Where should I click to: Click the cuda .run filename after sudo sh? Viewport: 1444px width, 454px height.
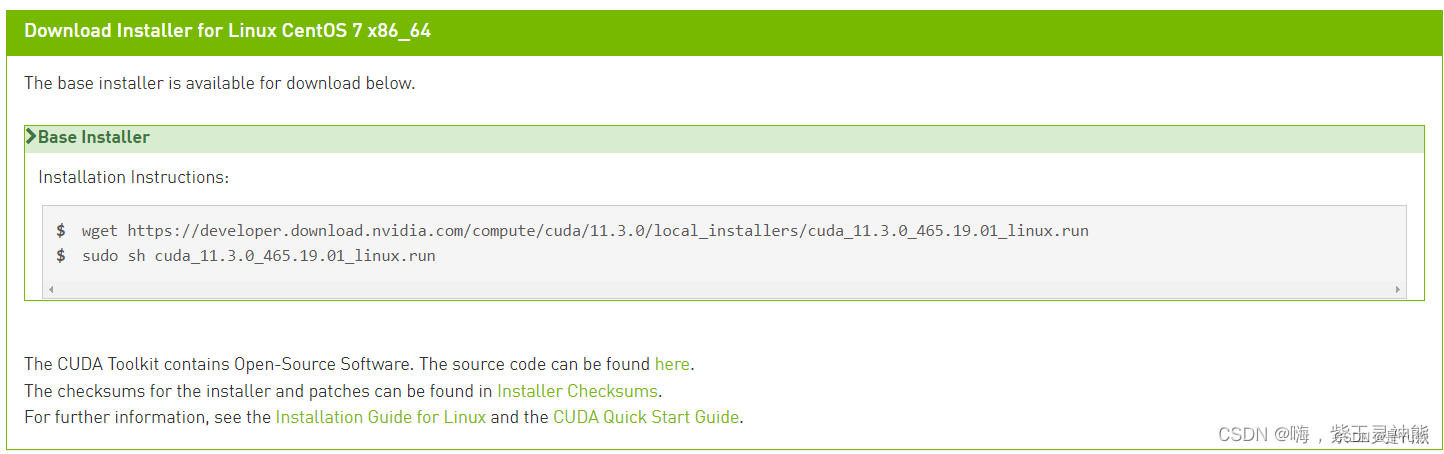(295, 256)
